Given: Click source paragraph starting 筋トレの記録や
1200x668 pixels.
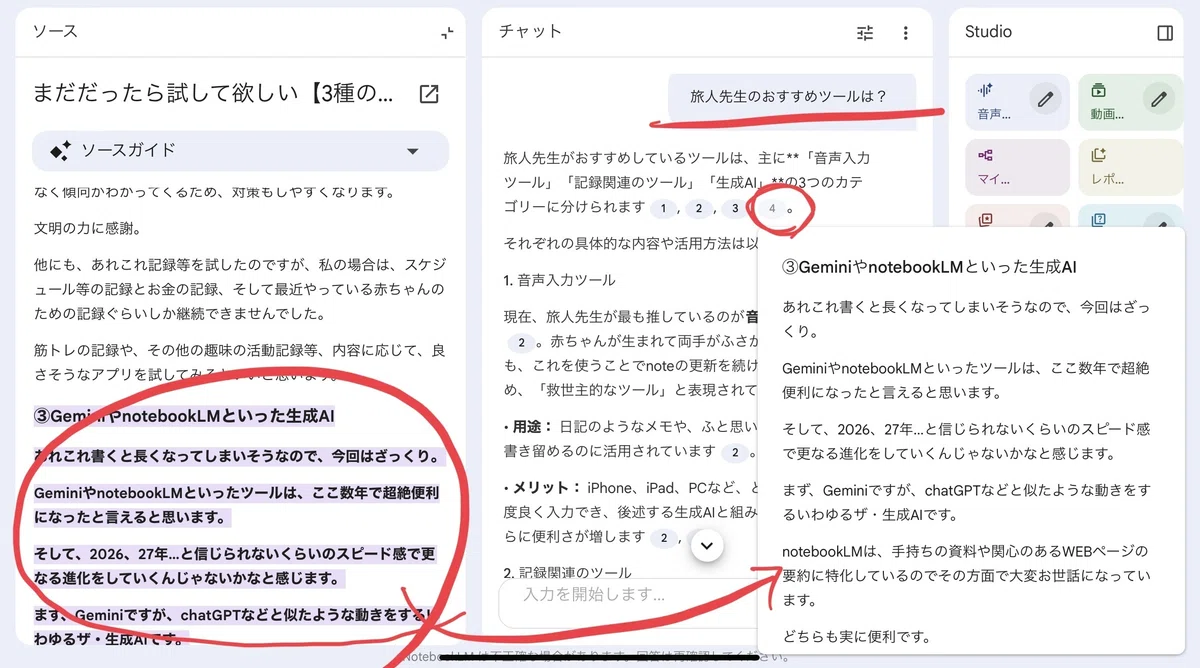Looking at the screenshot, I should click(239, 363).
